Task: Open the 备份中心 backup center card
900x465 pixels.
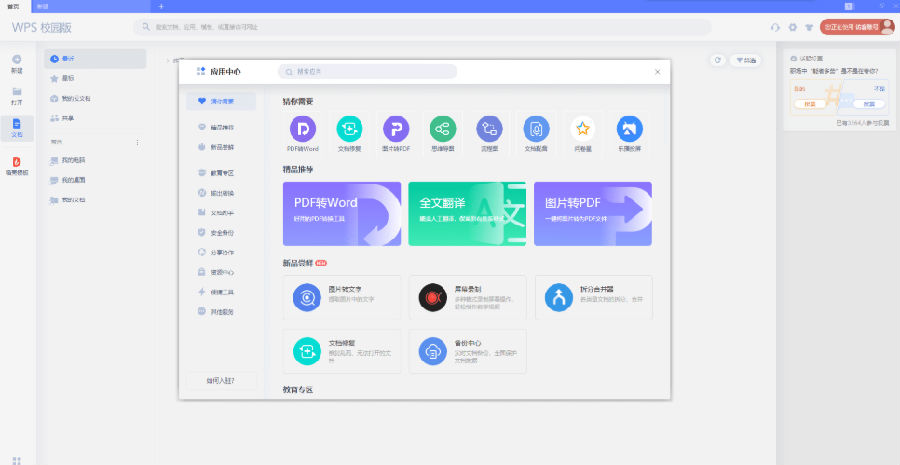Action: pos(468,351)
